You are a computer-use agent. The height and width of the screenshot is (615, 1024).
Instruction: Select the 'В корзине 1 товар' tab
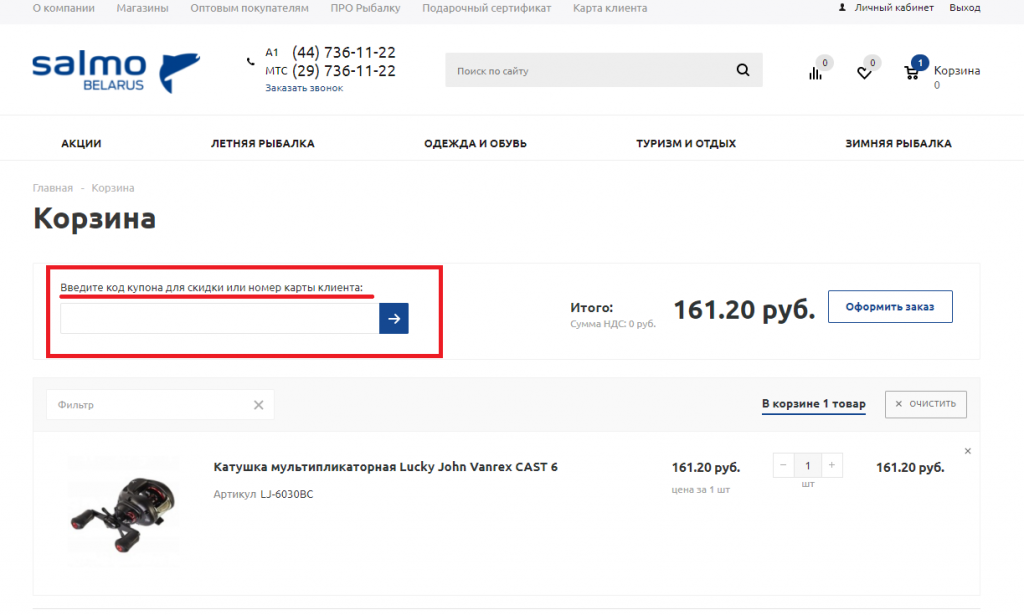814,404
